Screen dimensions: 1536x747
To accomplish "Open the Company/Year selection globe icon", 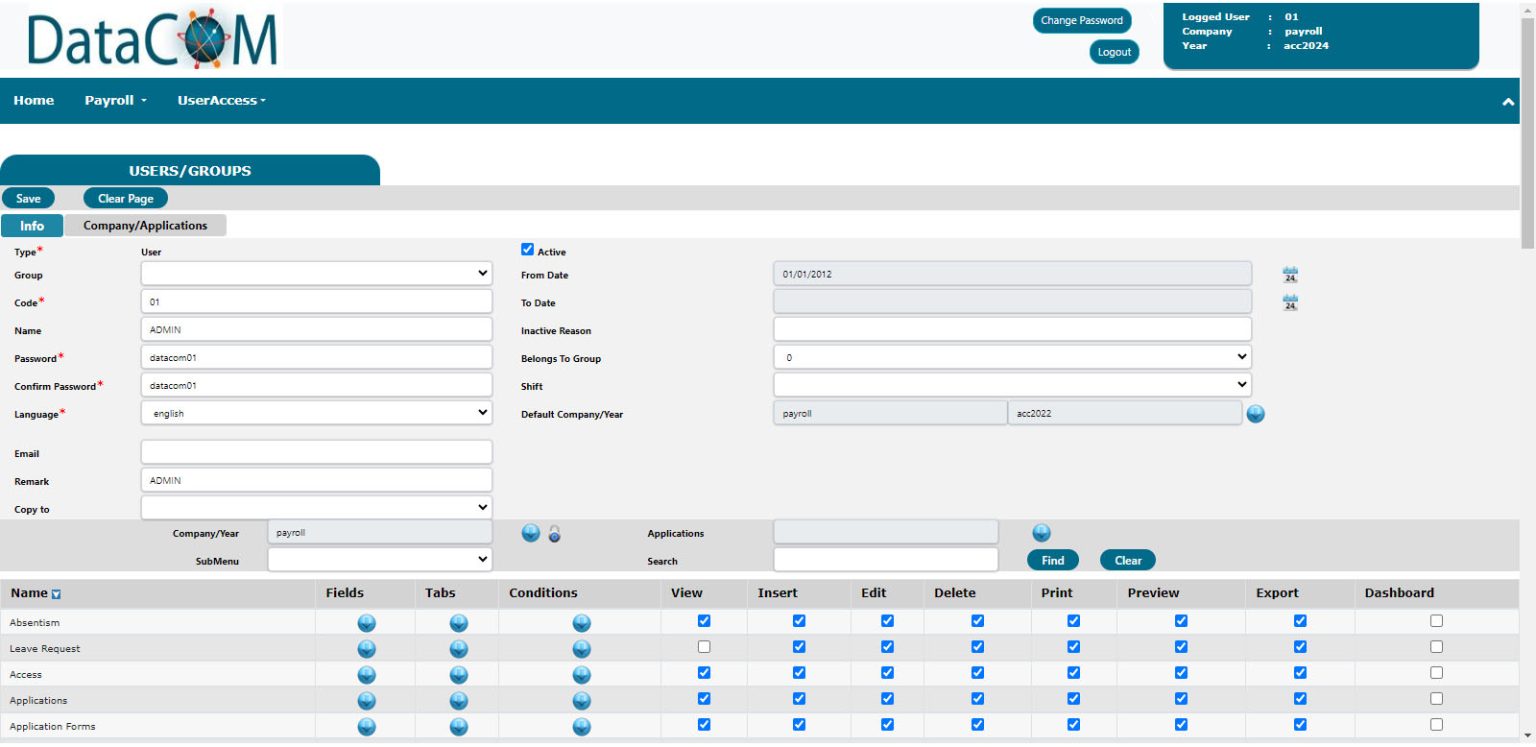I will pos(529,533).
